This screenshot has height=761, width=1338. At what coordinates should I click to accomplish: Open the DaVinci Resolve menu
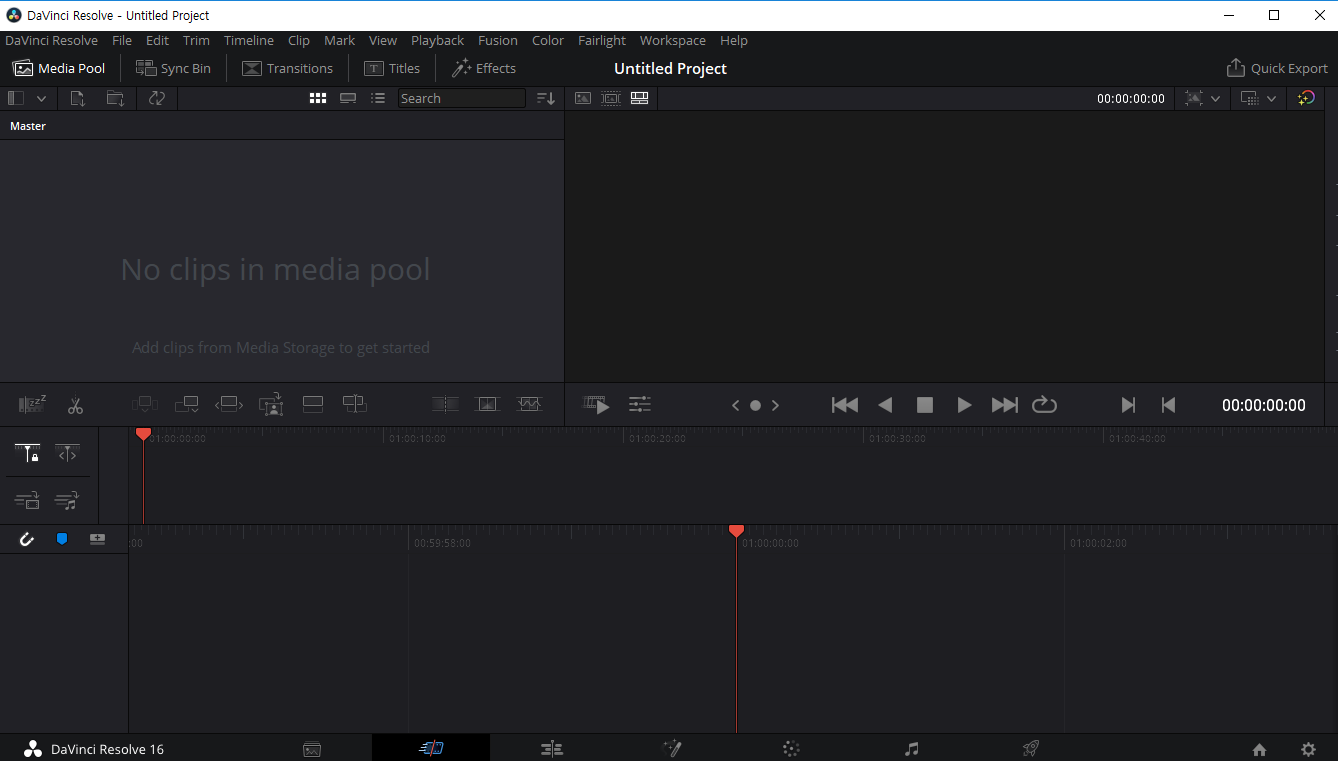(52, 41)
